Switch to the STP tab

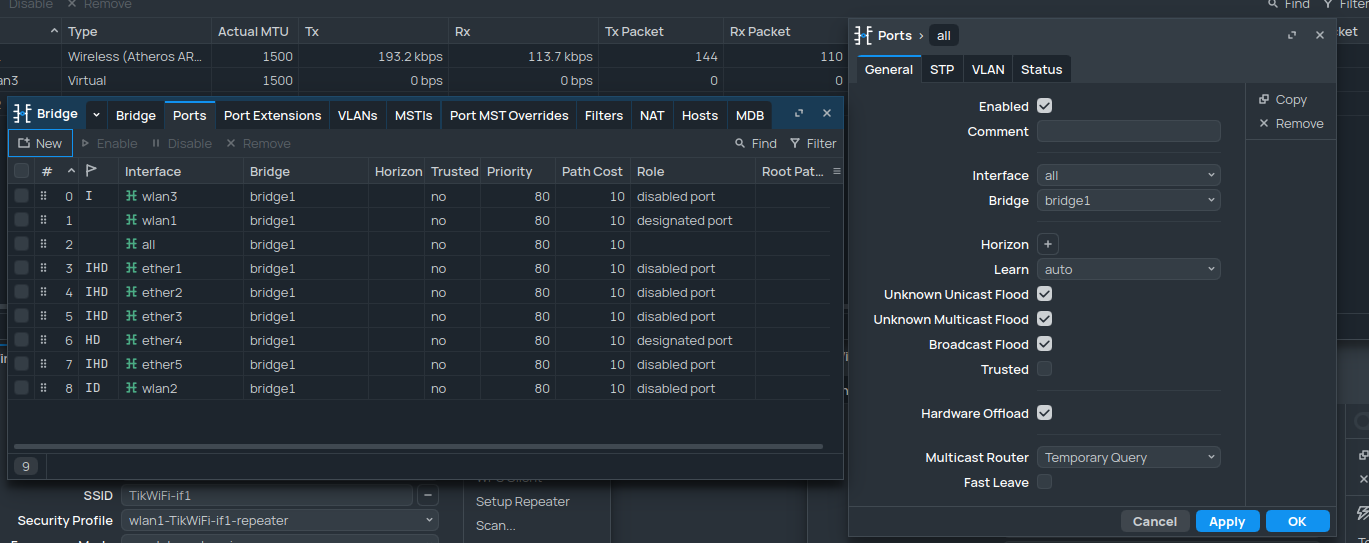click(941, 69)
